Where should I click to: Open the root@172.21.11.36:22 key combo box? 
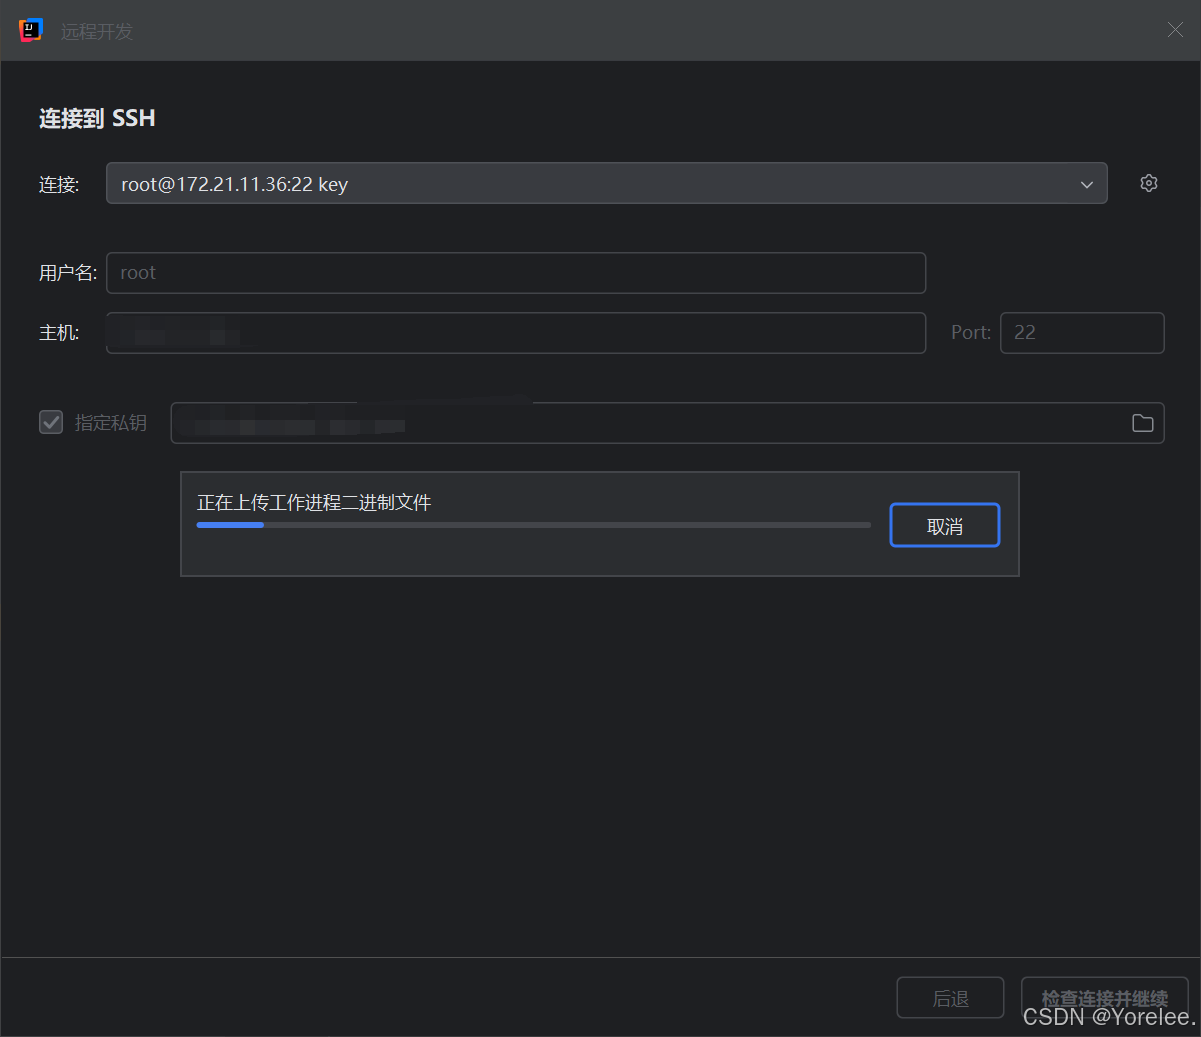coord(607,184)
